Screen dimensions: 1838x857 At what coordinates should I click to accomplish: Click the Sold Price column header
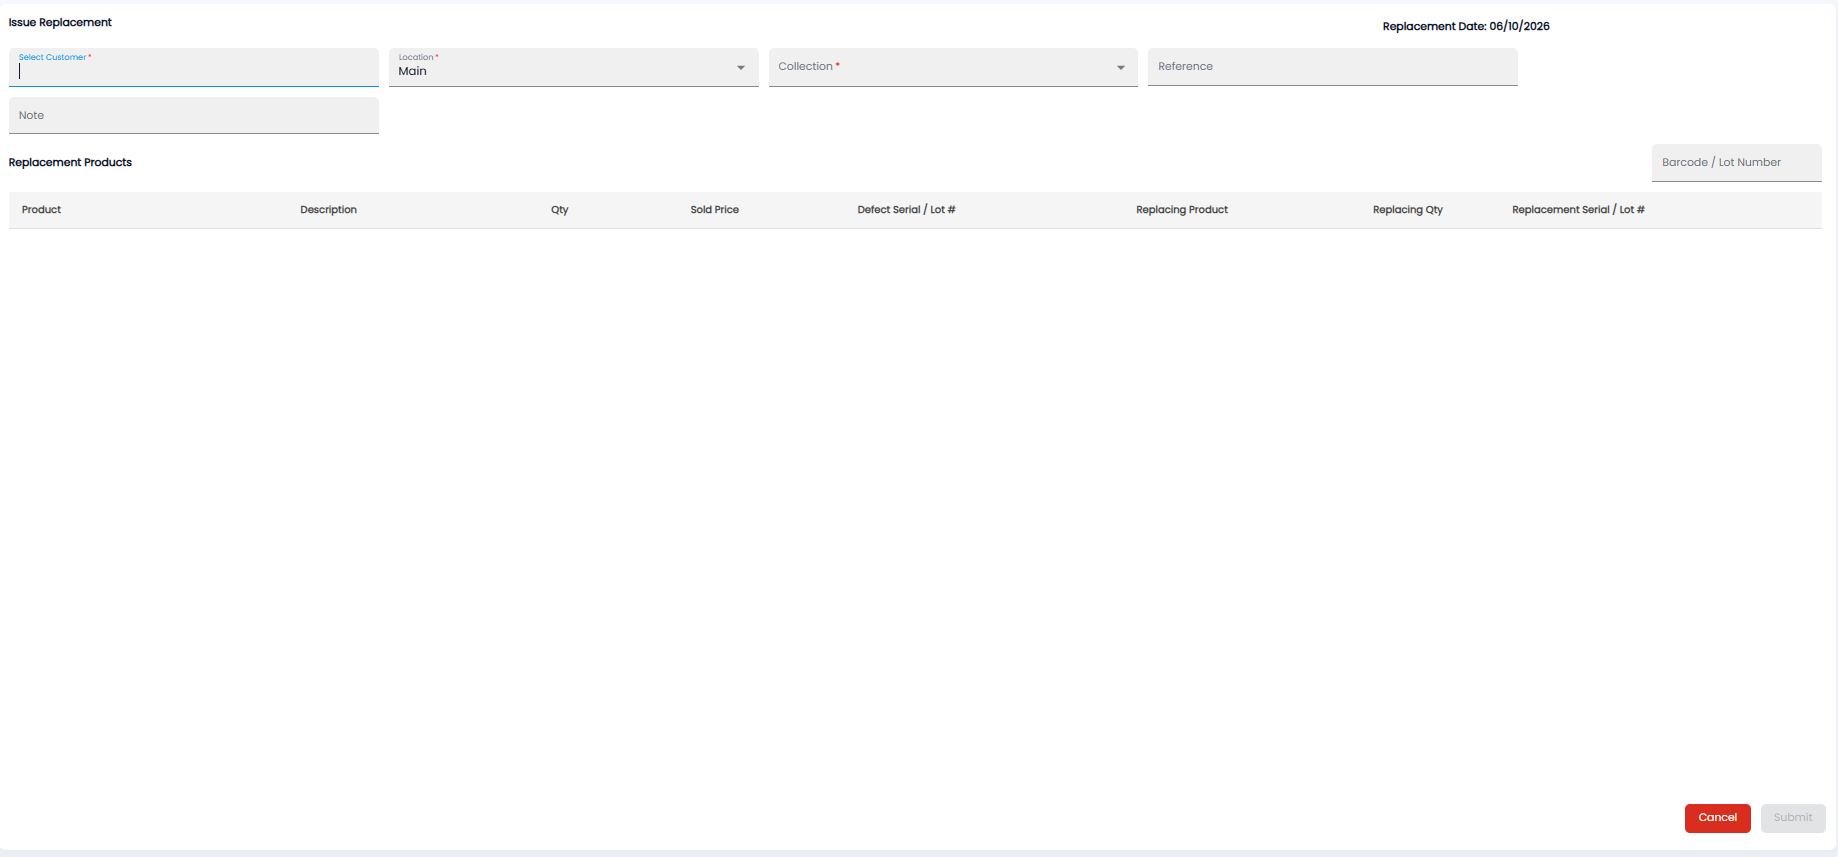[715, 210]
